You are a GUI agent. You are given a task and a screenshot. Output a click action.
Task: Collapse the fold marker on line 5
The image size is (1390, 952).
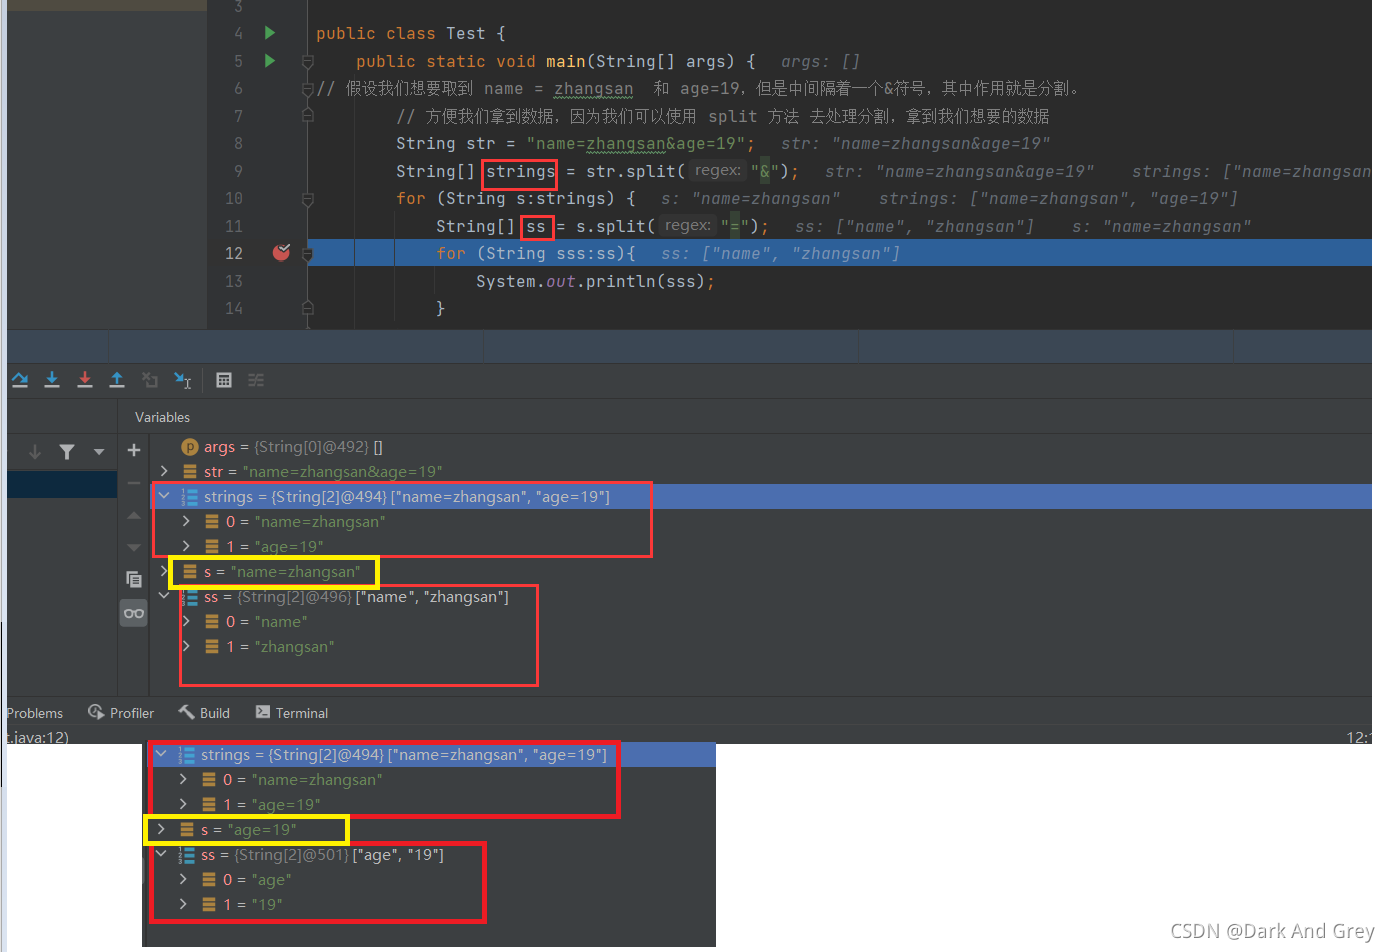click(308, 62)
